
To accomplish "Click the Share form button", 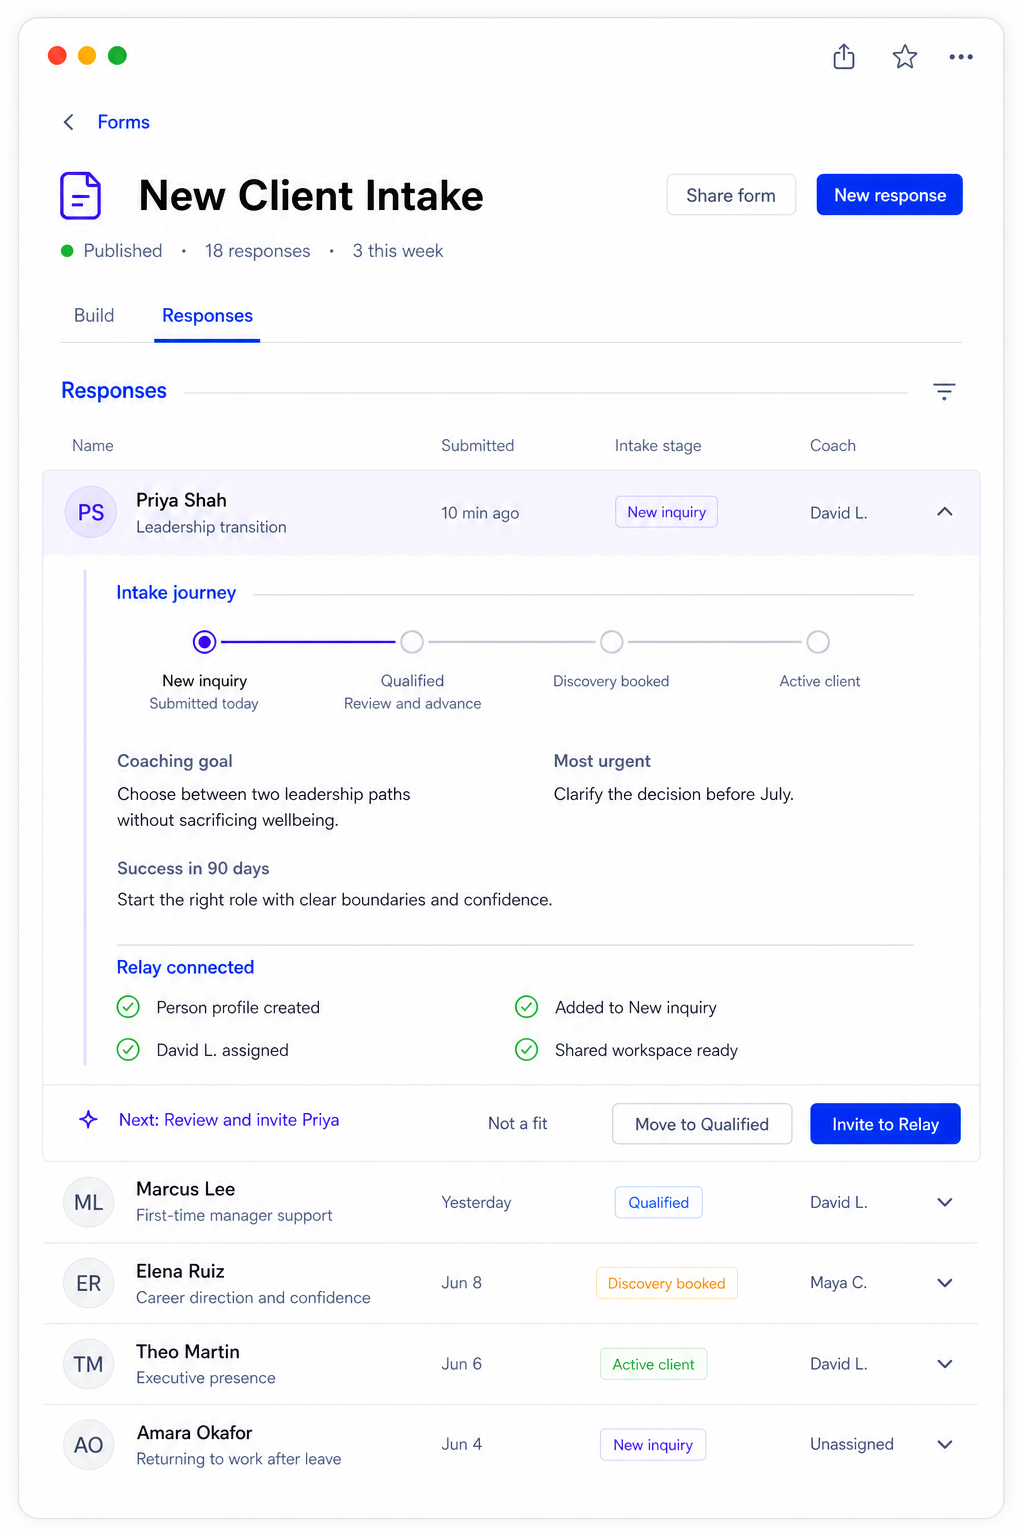I will (x=731, y=195).
